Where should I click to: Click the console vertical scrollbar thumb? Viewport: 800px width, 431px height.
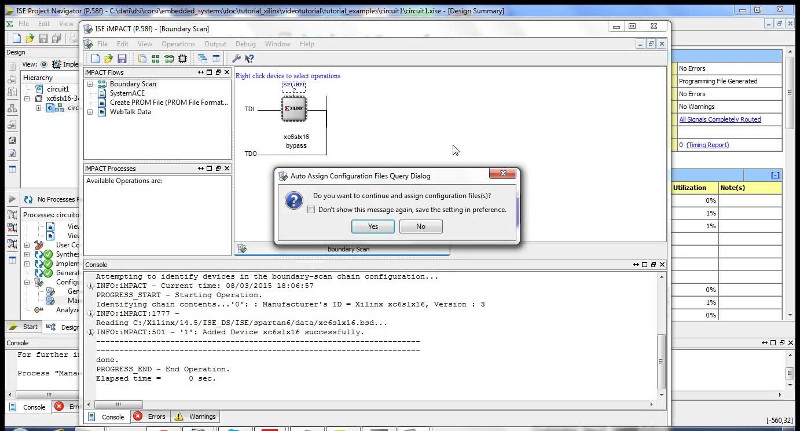[661, 361]
